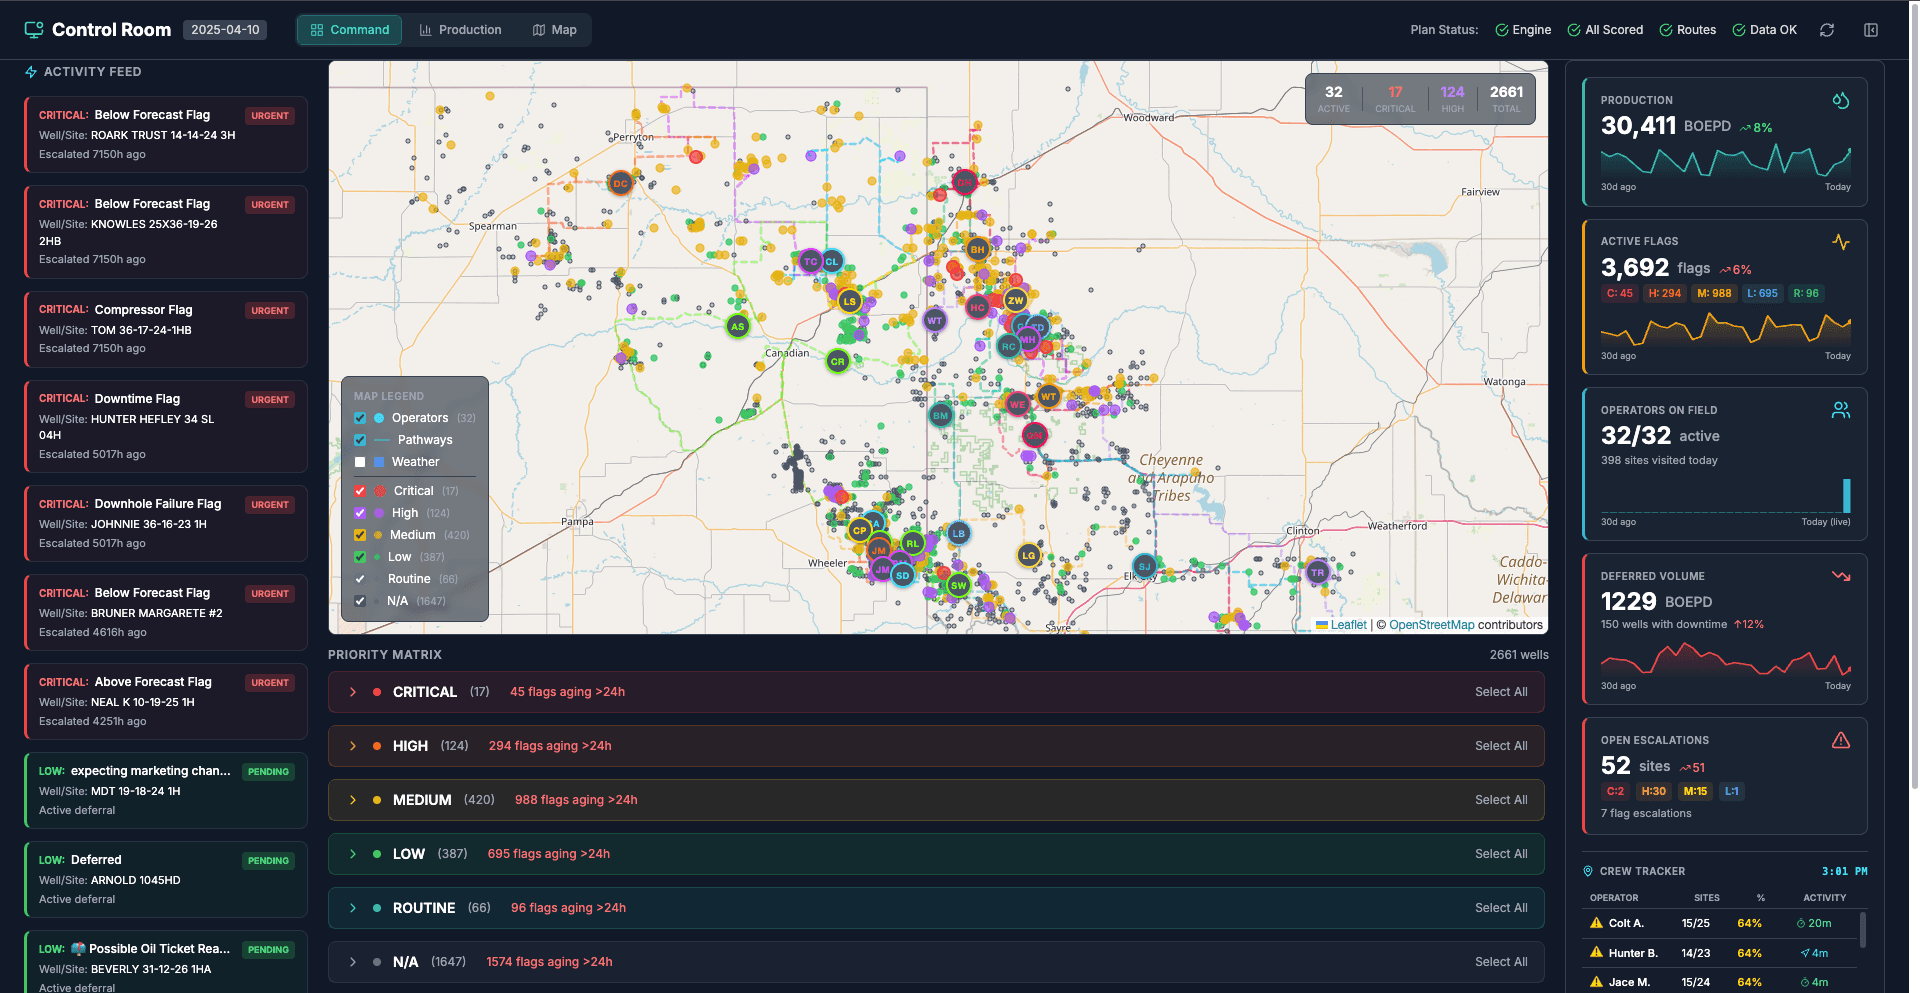
Task: Select All in CRITICAL row
Action: (x=1501, y=692)
